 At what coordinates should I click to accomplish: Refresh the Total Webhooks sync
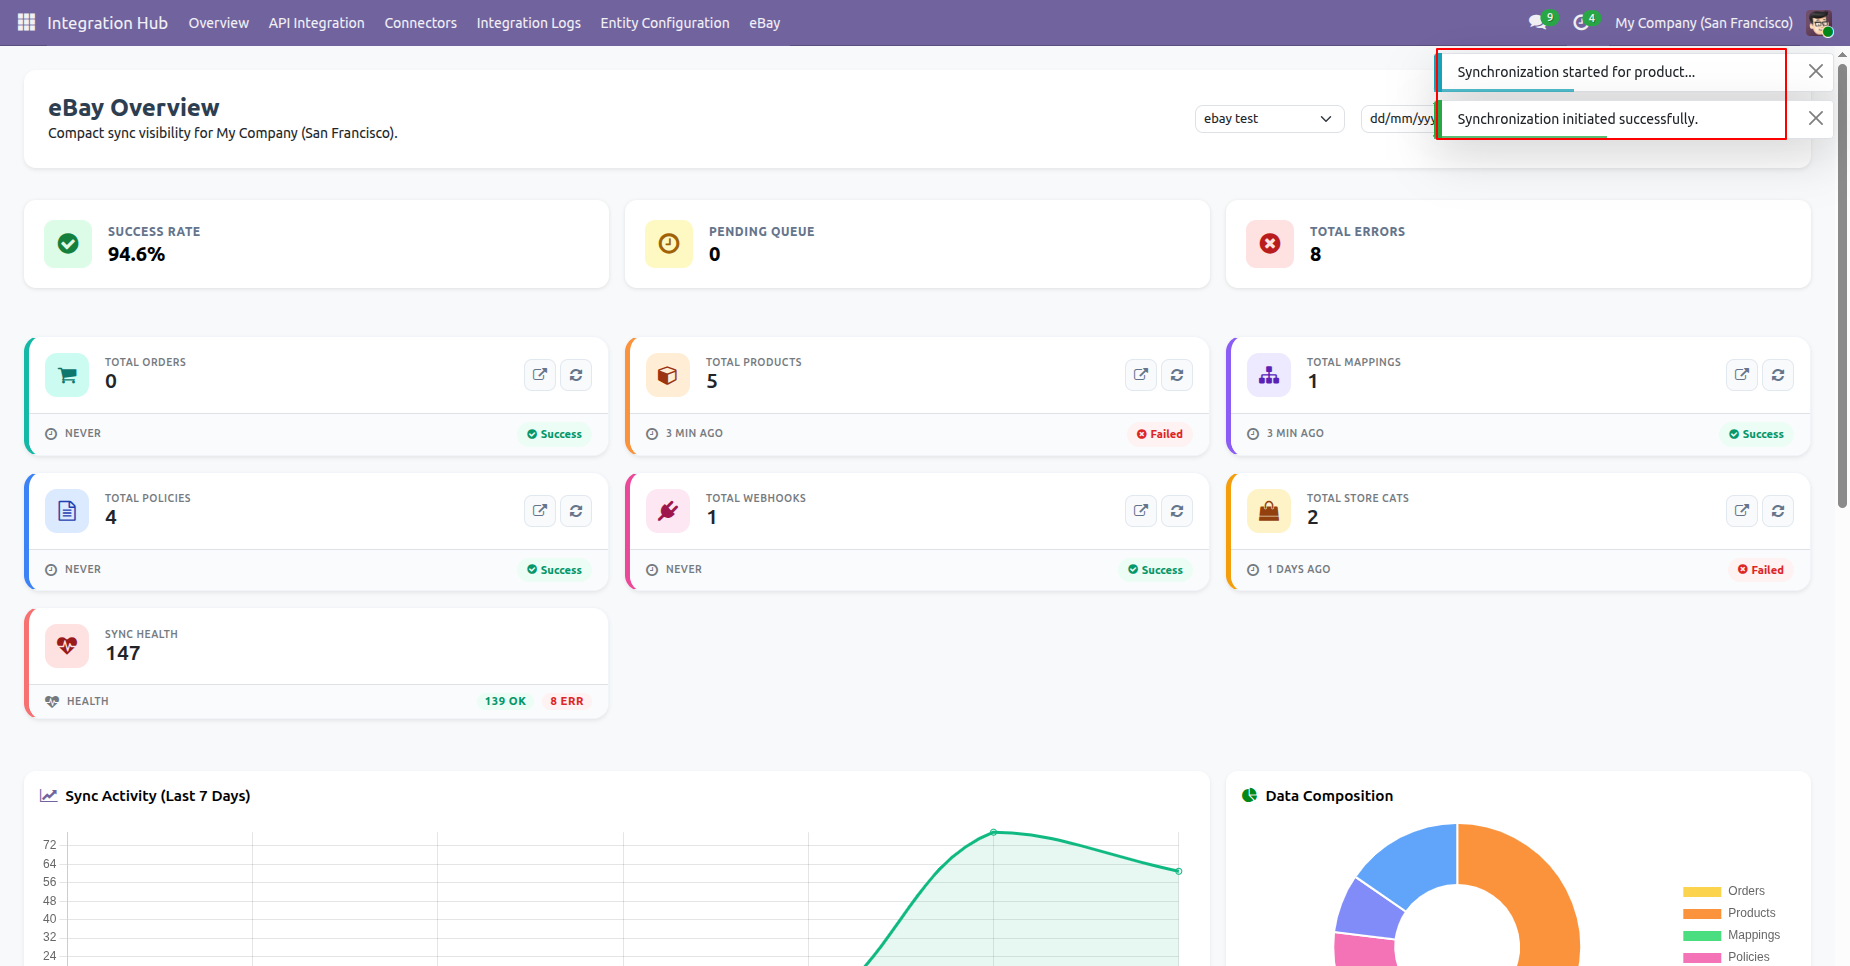tap(1177, 511)
